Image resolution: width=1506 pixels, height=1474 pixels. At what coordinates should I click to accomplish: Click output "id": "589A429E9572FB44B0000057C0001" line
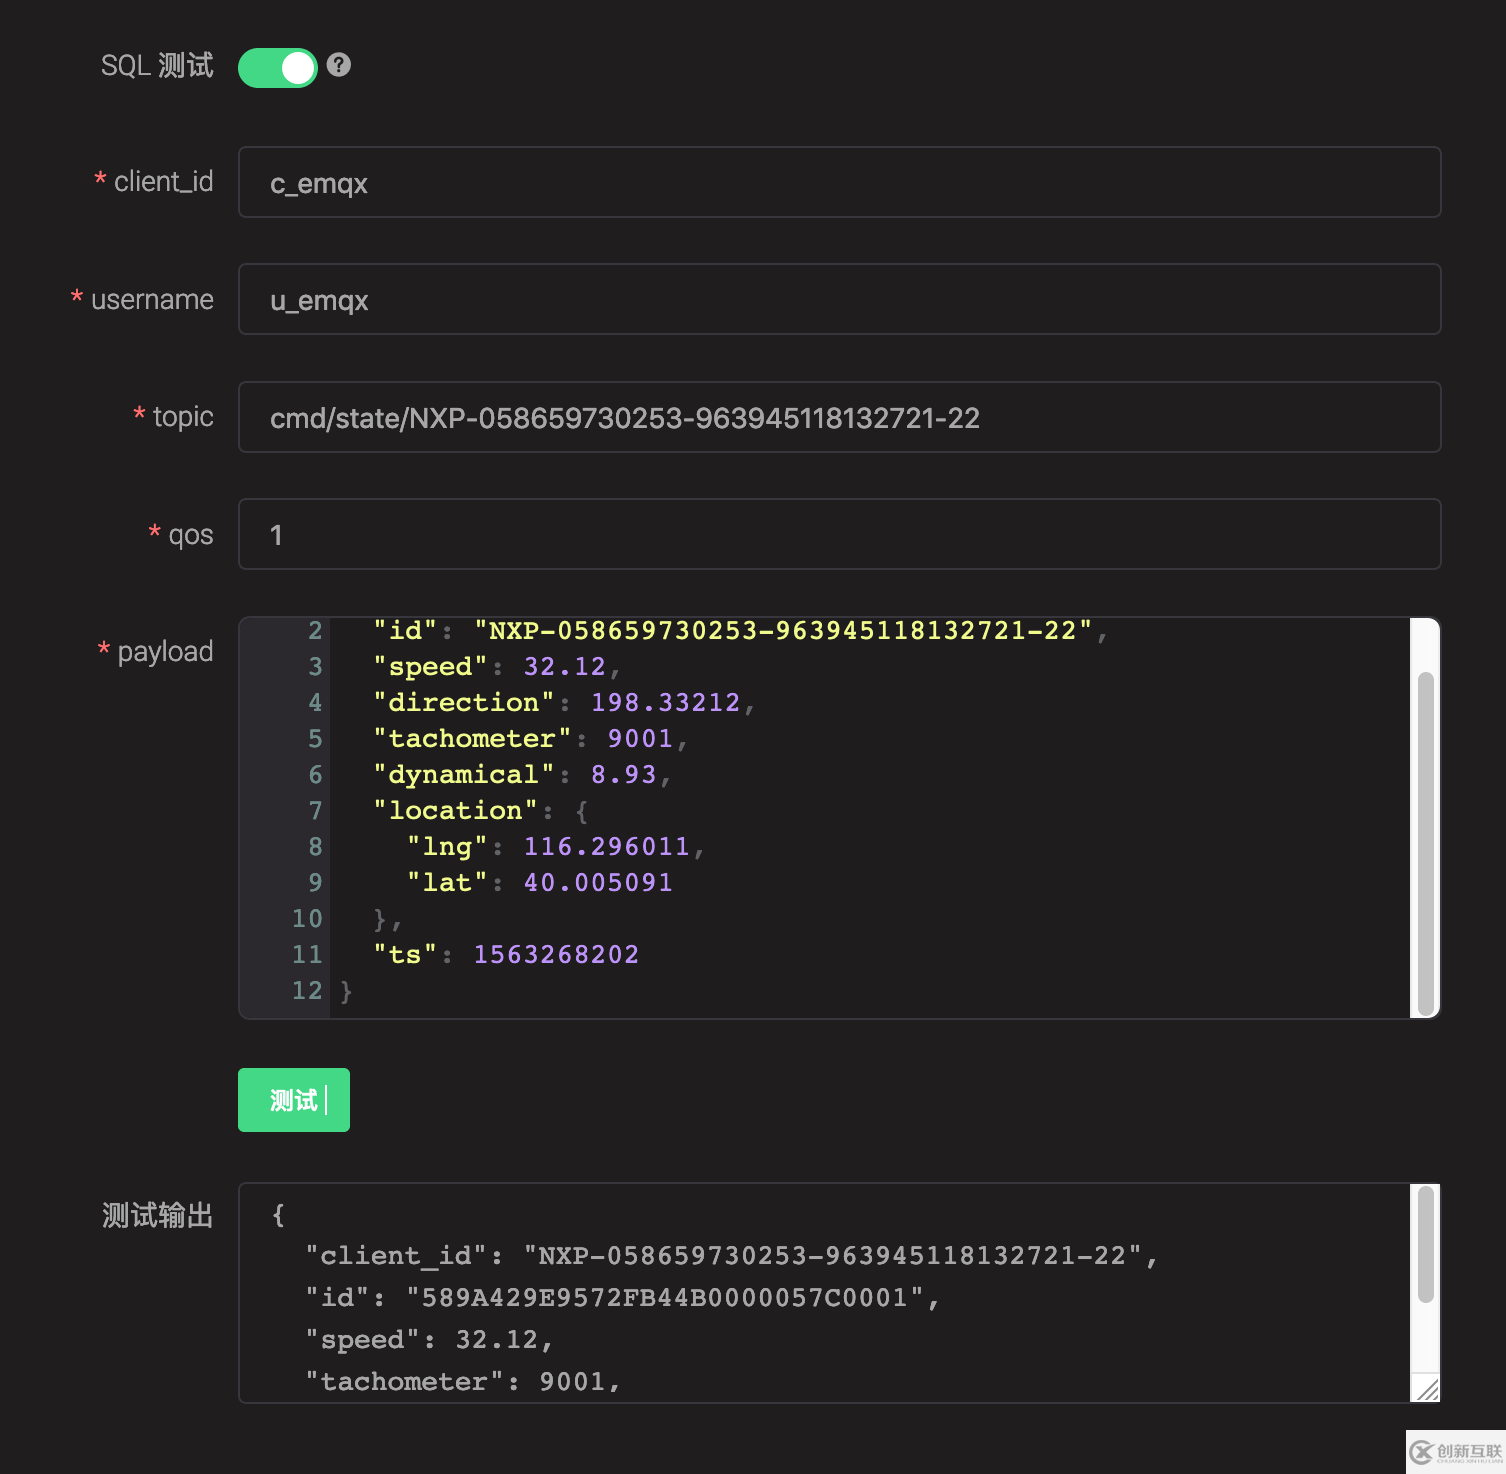point(622,1298)
